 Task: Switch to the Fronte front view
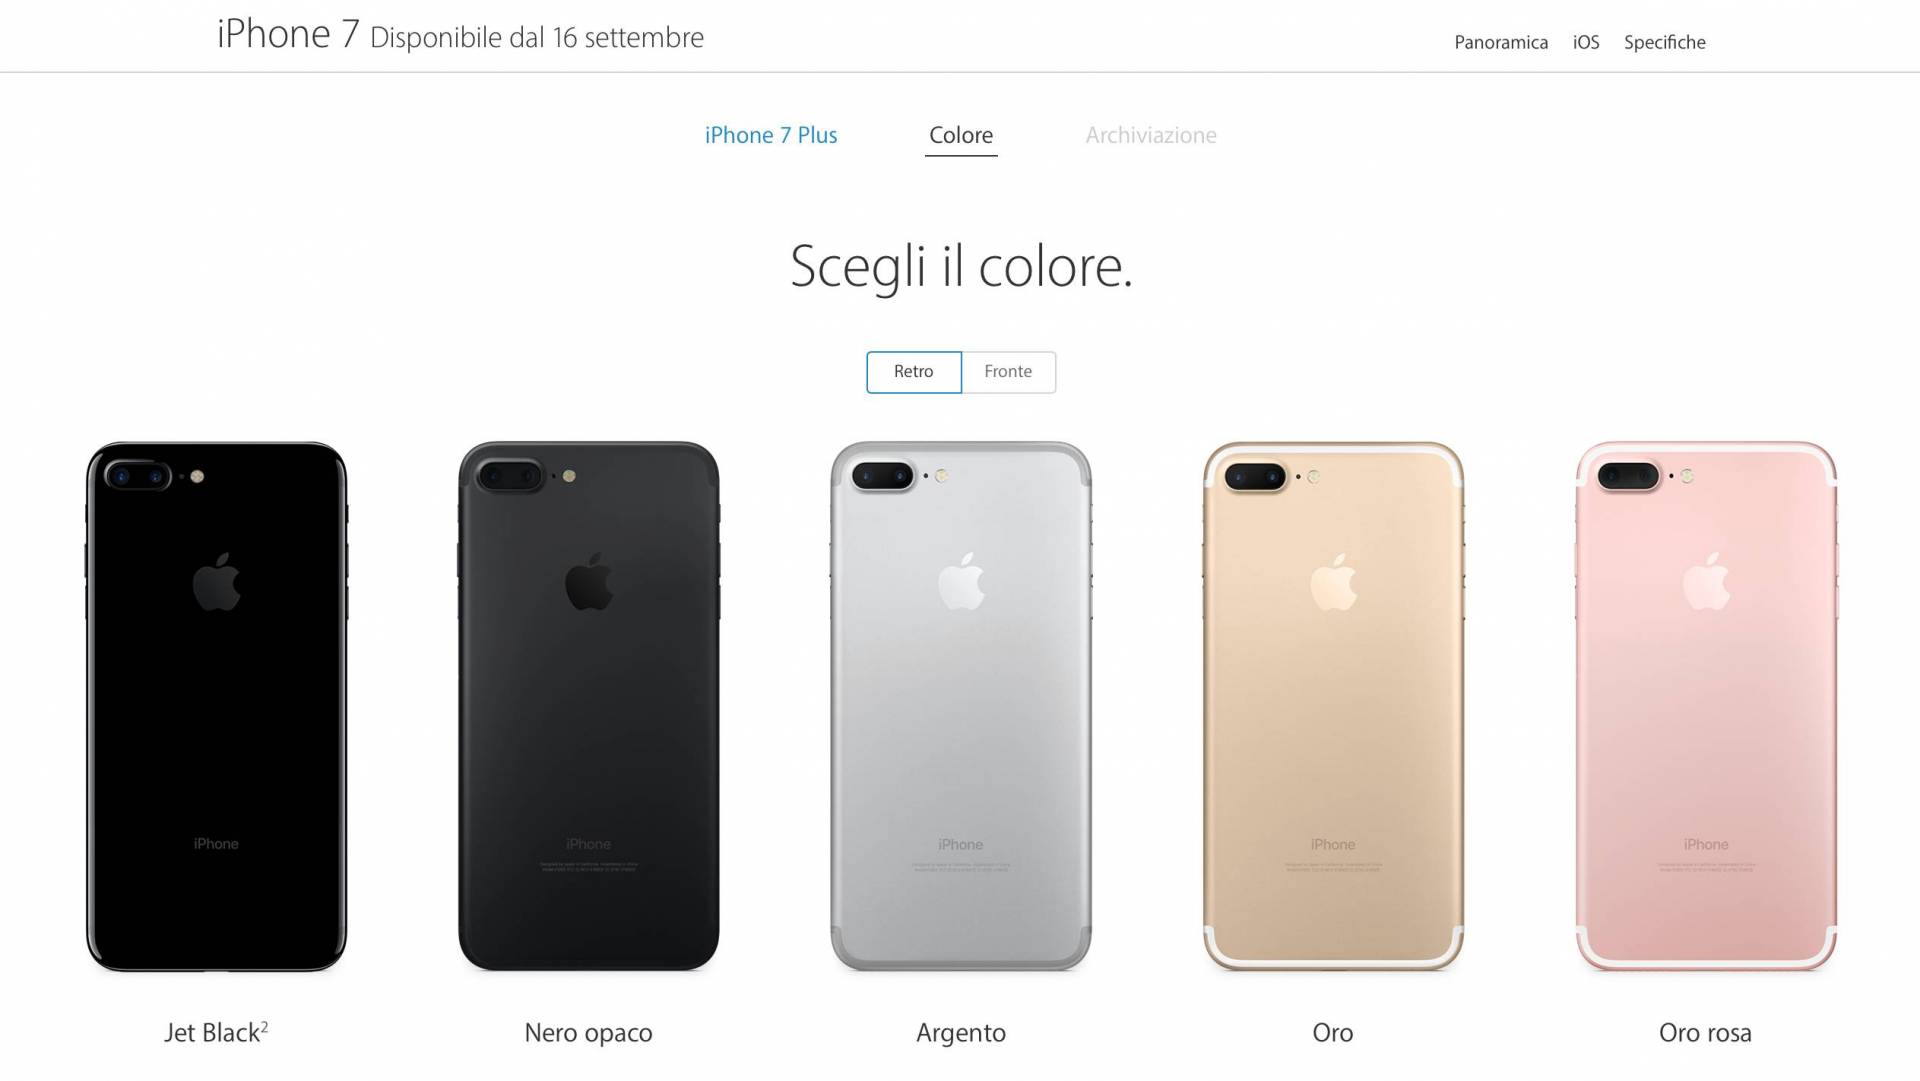pyautogui.click(x=1008, y=372)
